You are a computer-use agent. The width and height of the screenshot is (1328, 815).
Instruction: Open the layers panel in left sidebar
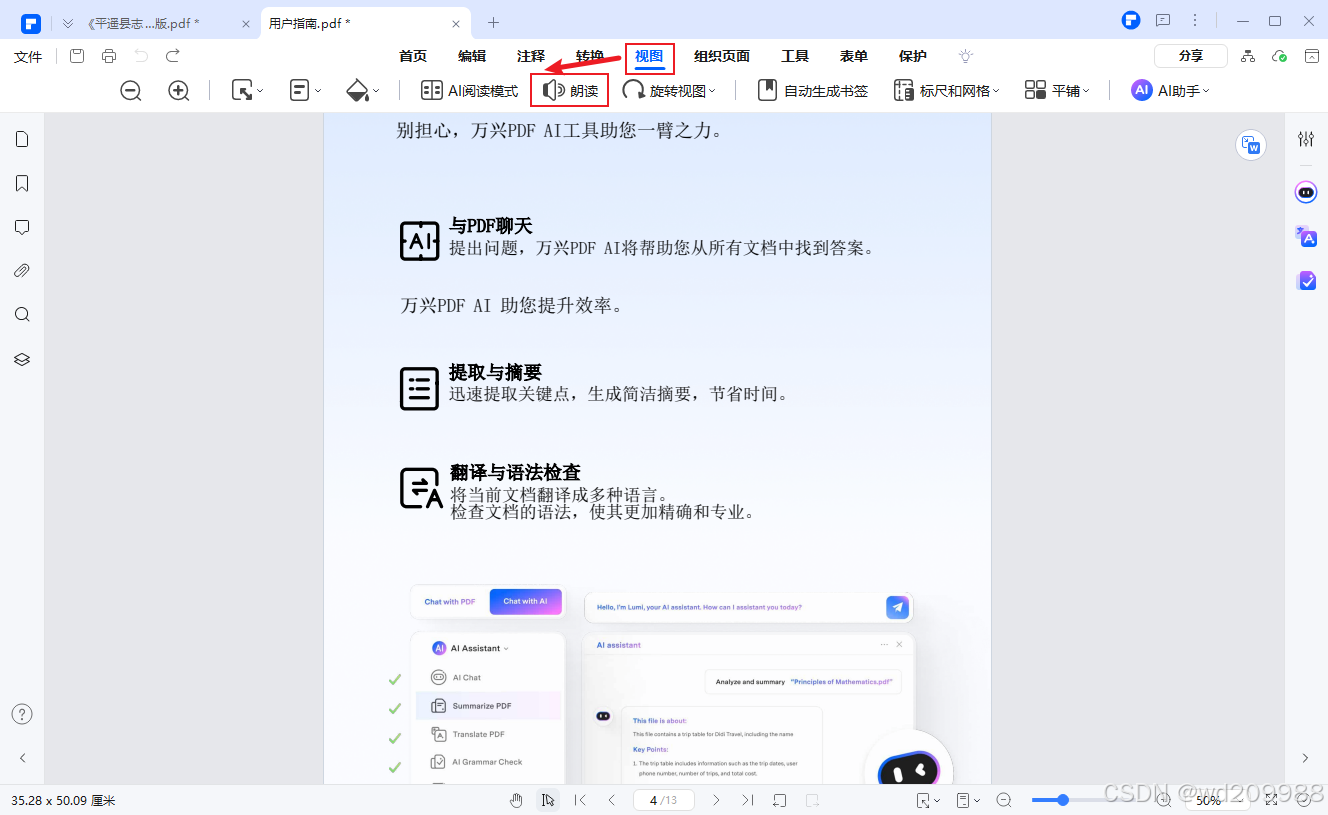click(22, 359)
